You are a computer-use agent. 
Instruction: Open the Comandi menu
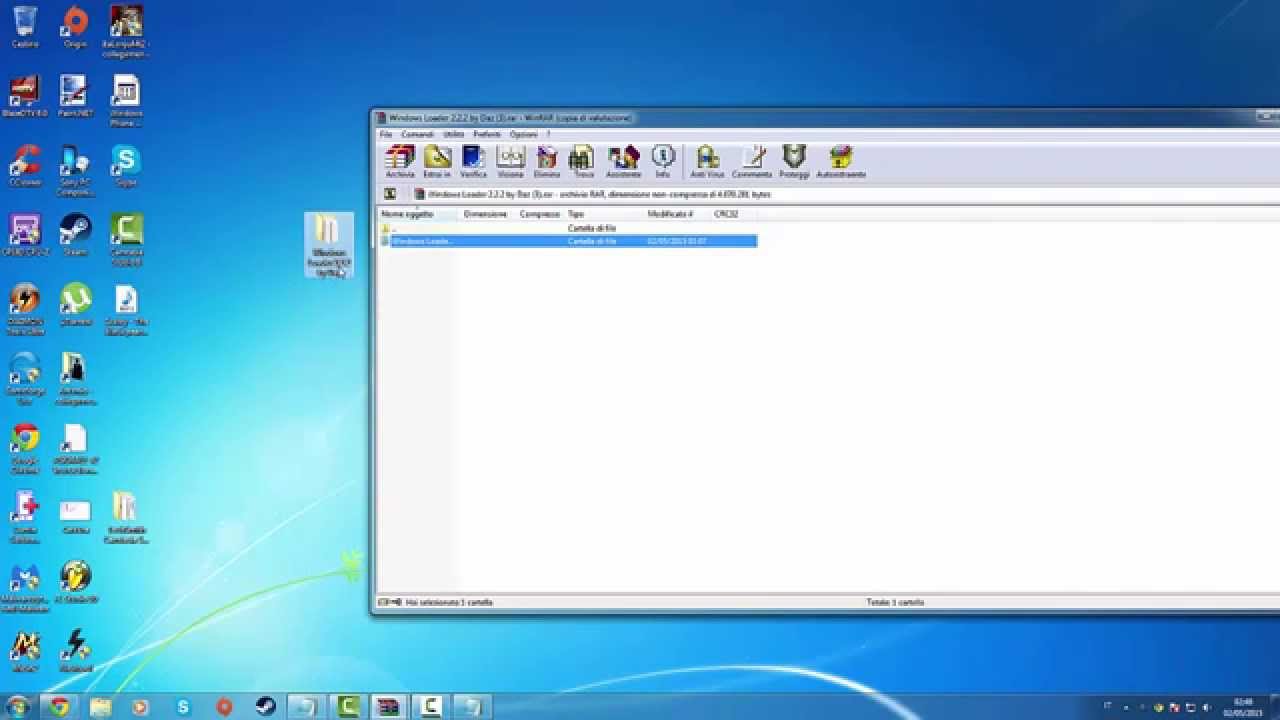[x=417, y=134]
